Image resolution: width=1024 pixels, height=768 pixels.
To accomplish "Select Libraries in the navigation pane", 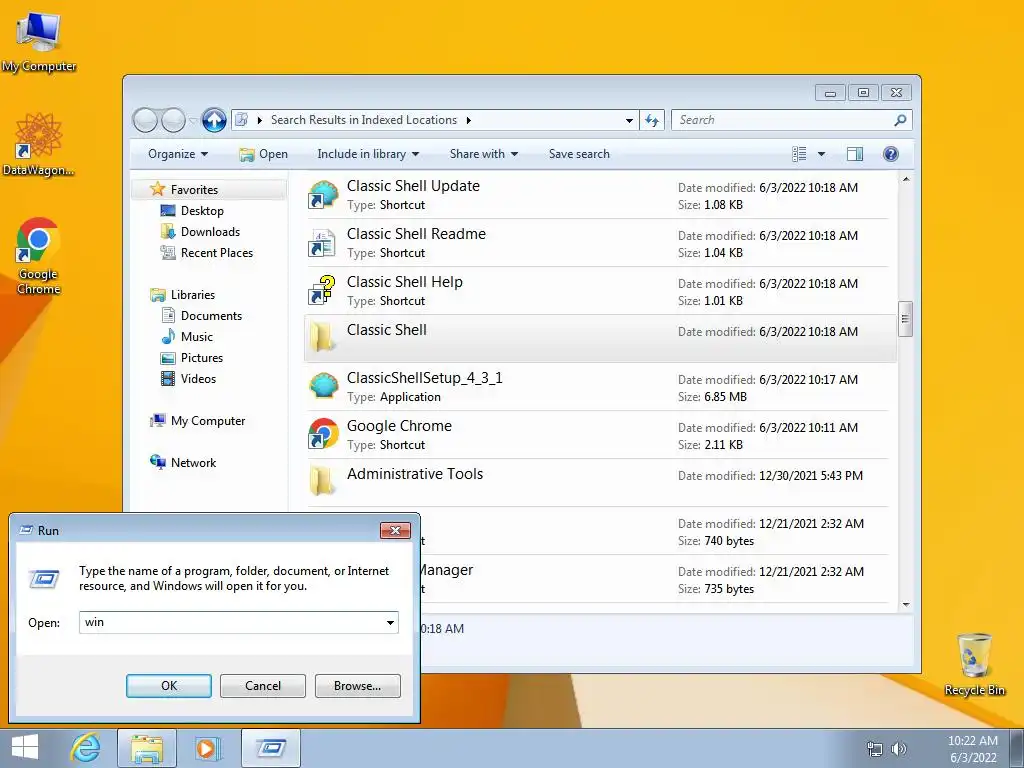I will pos(193,295).
